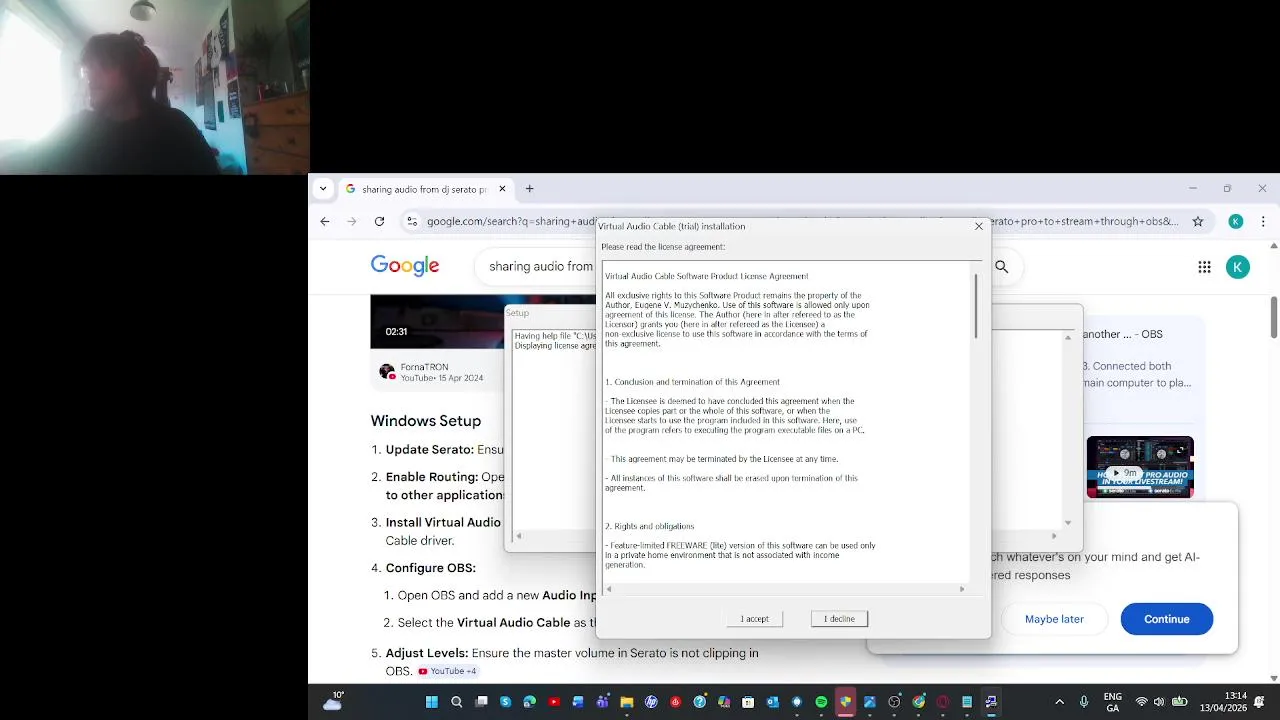1280x720 pixels.
Task: Open Spotify from the taskbar
Action: tap(821, 702)
